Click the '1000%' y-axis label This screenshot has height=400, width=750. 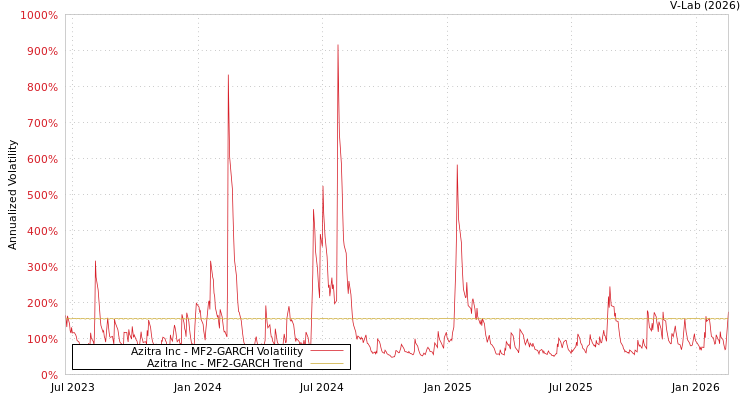coord(39,15)
